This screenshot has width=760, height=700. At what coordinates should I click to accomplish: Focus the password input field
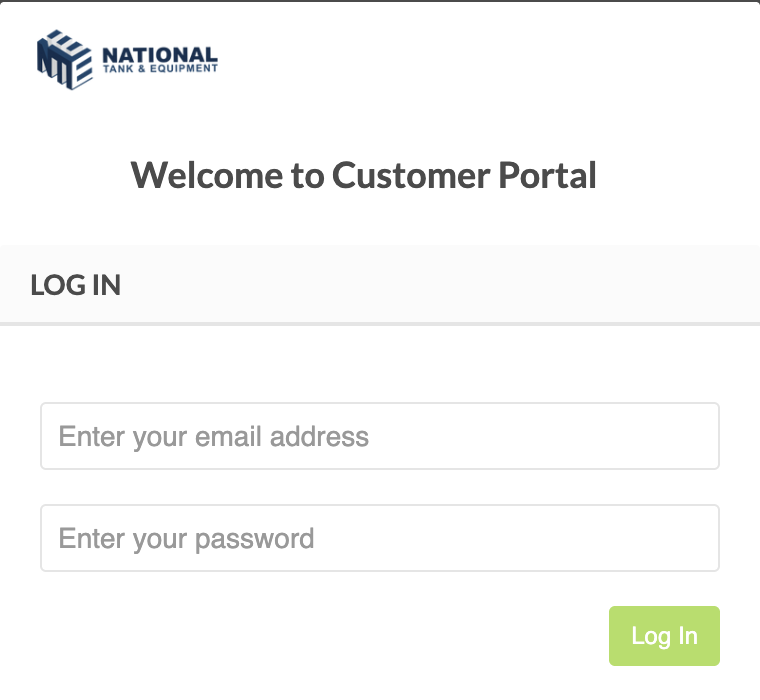click(x=380, y=538)
